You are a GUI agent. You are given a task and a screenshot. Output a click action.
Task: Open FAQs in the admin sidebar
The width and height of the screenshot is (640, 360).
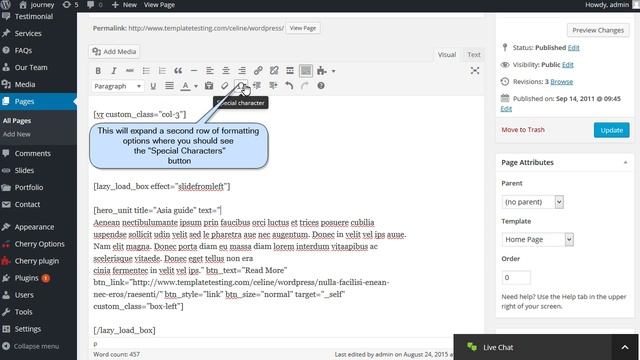[x=23, y=51]
